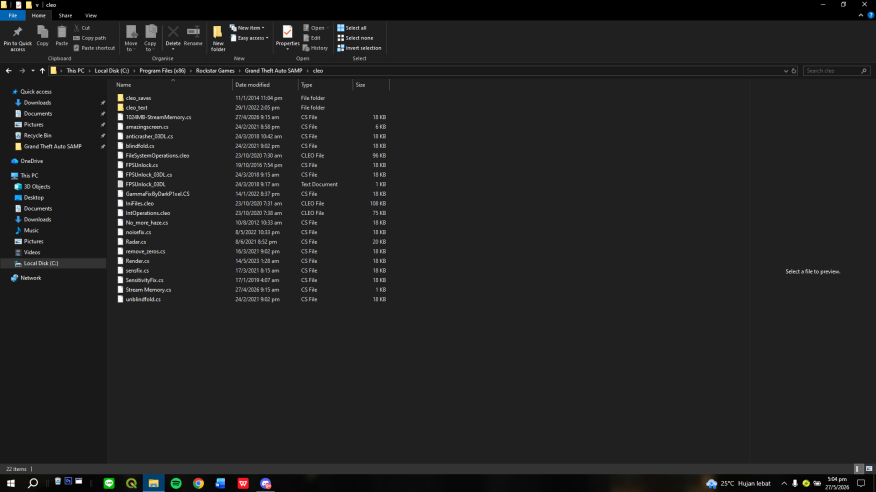876x492 pixels.
Task: Open LINE app from the taskbar
Action: 109,483
